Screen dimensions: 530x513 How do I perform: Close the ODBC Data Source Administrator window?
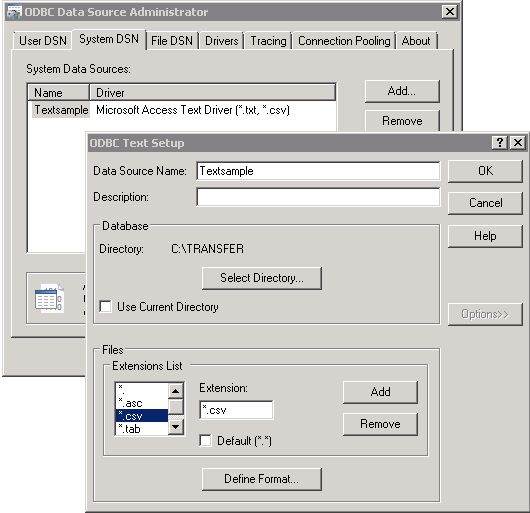[450, 12]
